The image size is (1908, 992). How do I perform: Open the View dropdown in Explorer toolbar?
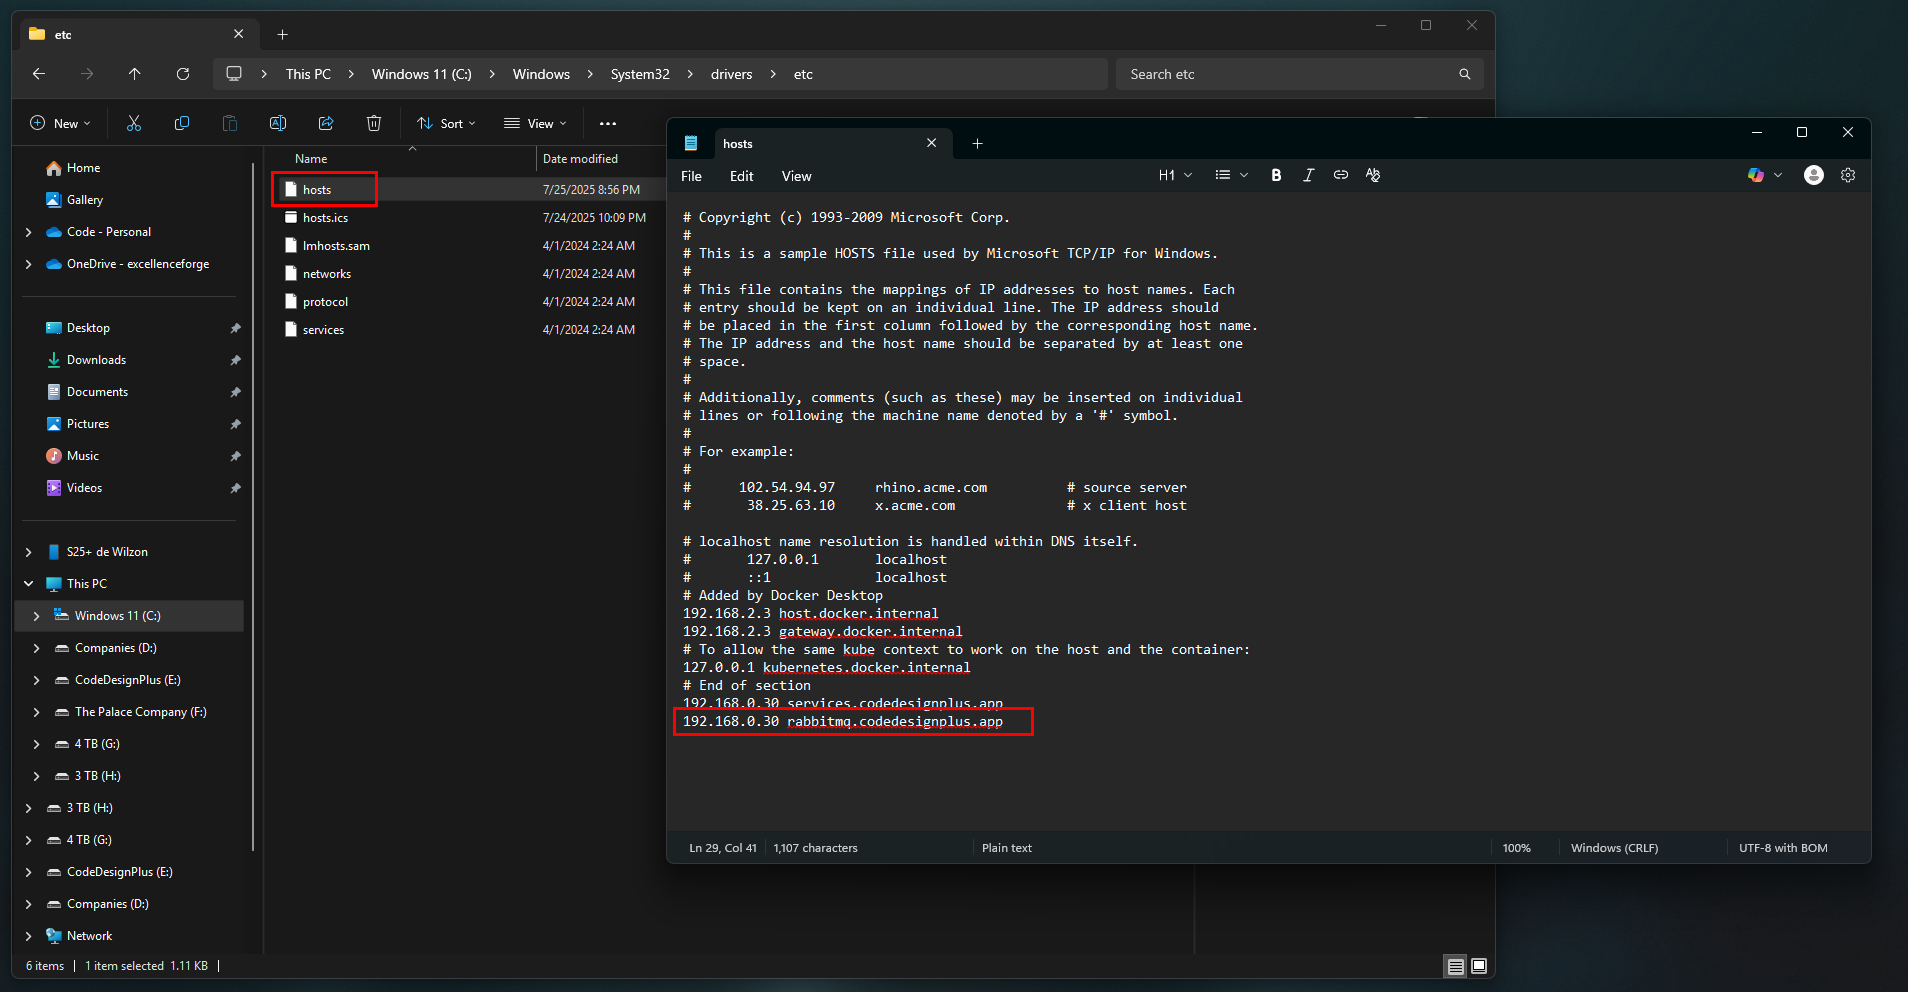535,123
